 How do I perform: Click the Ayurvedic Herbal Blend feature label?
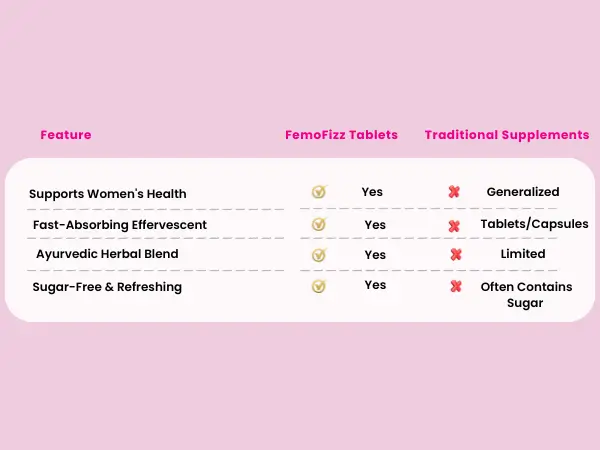(107, 254)
